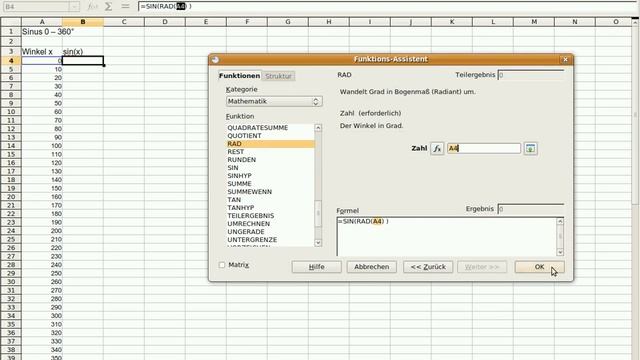The height and width of the screenshot is (360, 640).
Task: Select TANHYP in function list
Action: (270, 207)
